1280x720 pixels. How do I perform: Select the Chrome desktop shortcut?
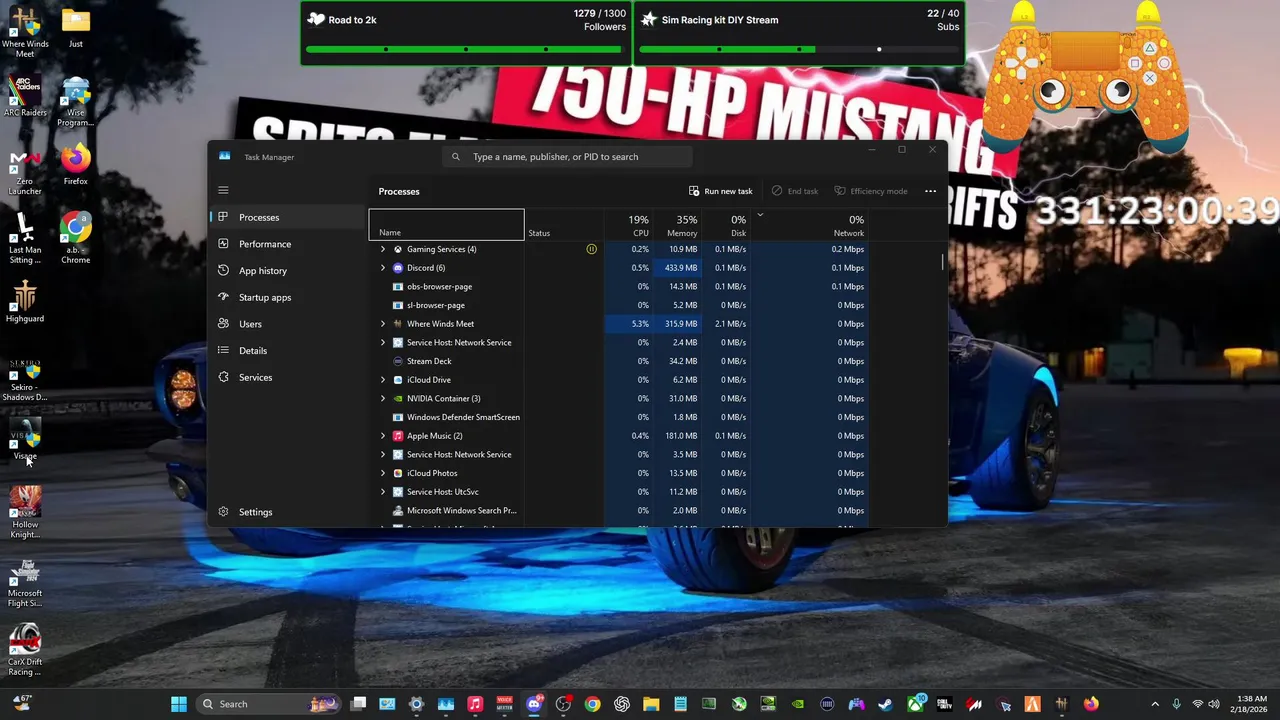pos(76,236)
